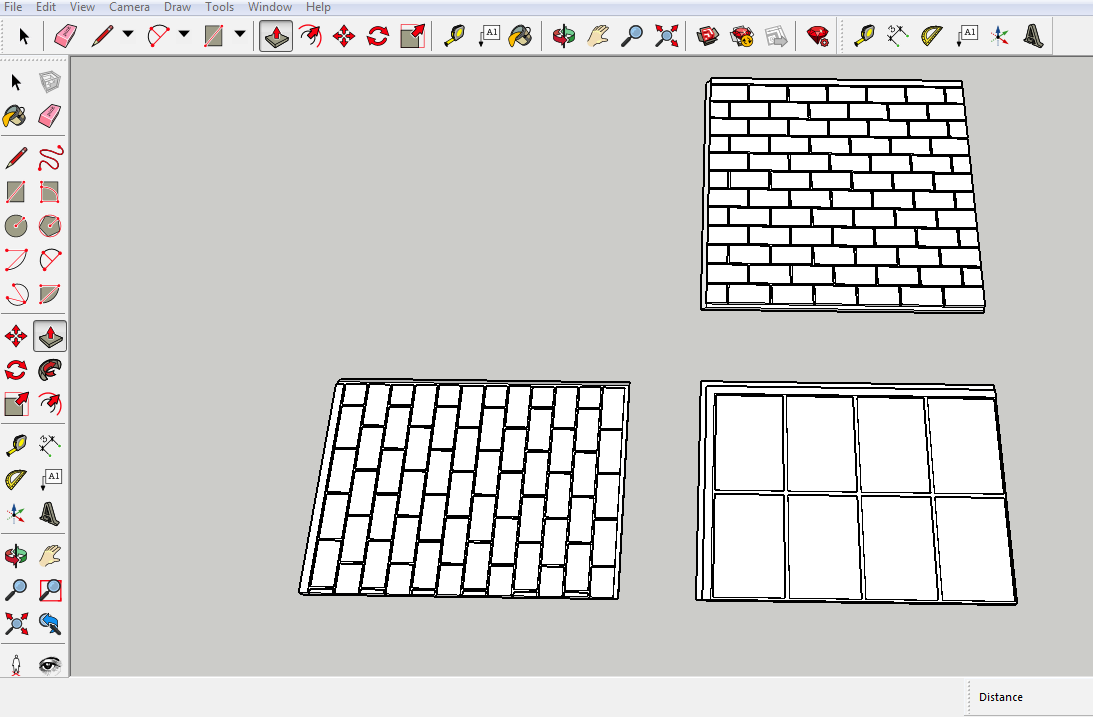Screen dimensions: 1093x717
Task: Select the Protractor tool
Action: click(930, 37)
